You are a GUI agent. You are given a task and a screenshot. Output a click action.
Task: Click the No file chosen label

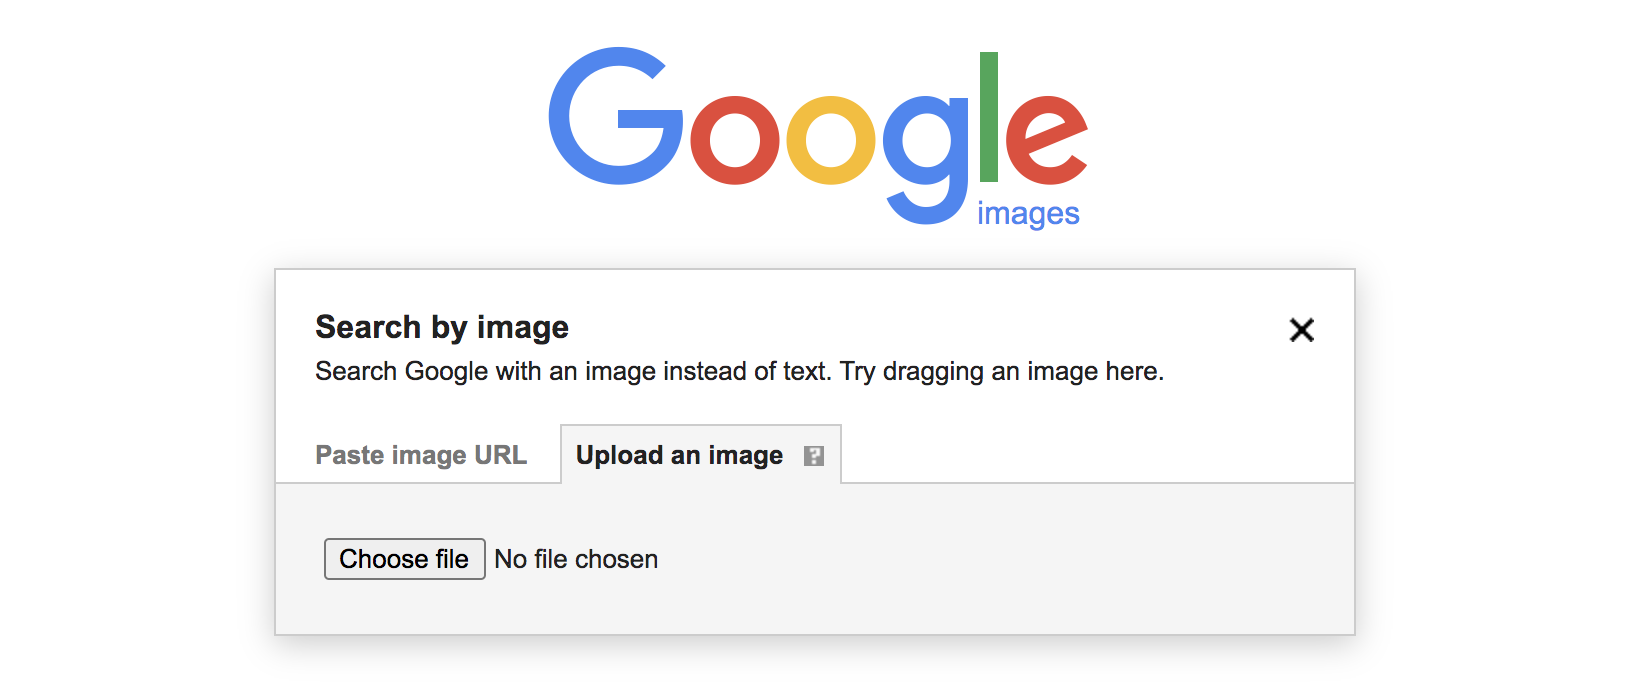[x=576, y=559]
